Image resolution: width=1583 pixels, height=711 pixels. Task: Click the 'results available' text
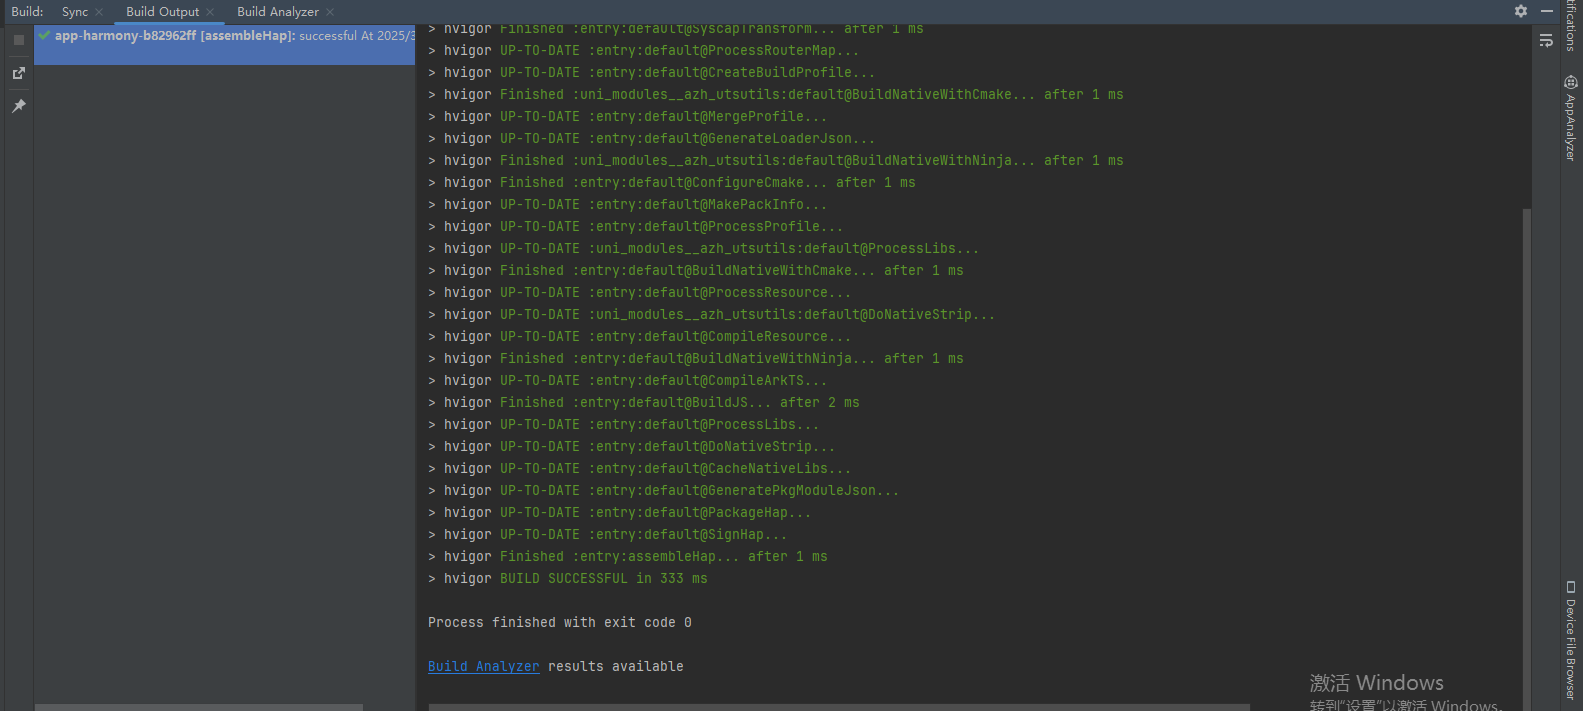click(x=616, y=666)
